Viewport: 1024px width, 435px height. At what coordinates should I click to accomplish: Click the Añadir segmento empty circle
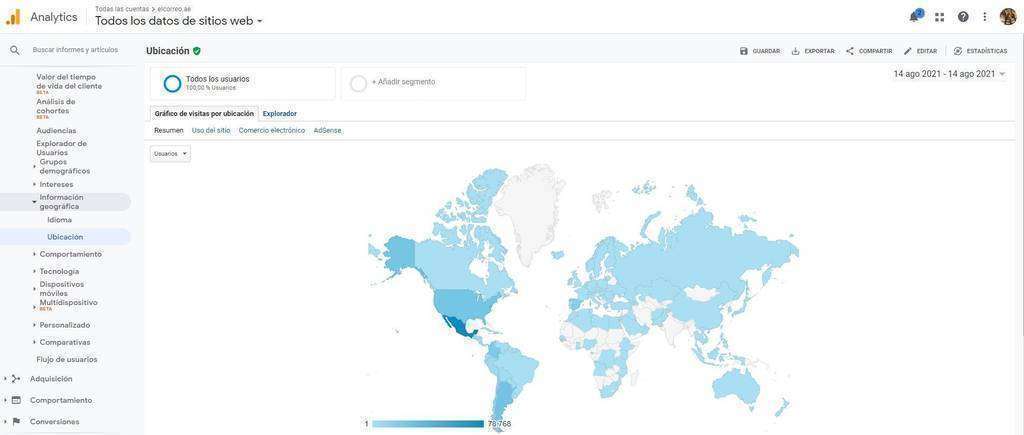pyautogui.click(x=358, y=83)
